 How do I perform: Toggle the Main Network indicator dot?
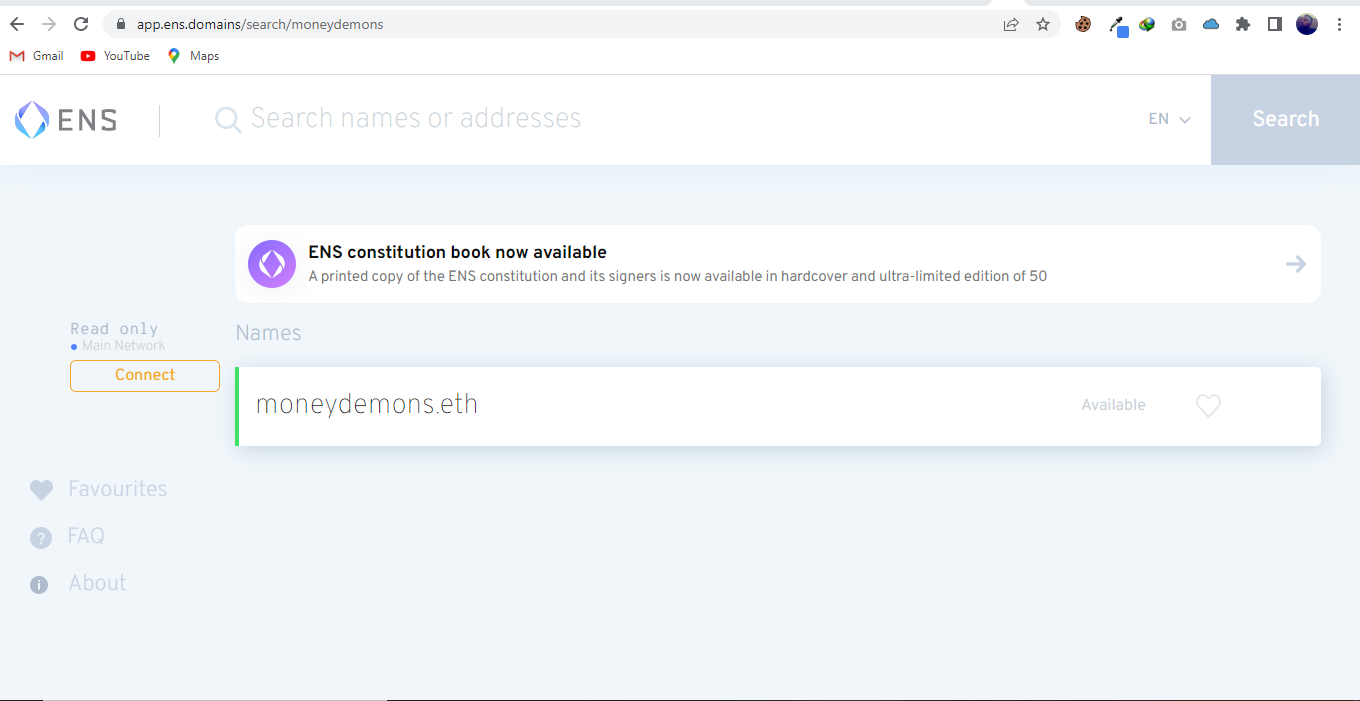coord(72,346)
